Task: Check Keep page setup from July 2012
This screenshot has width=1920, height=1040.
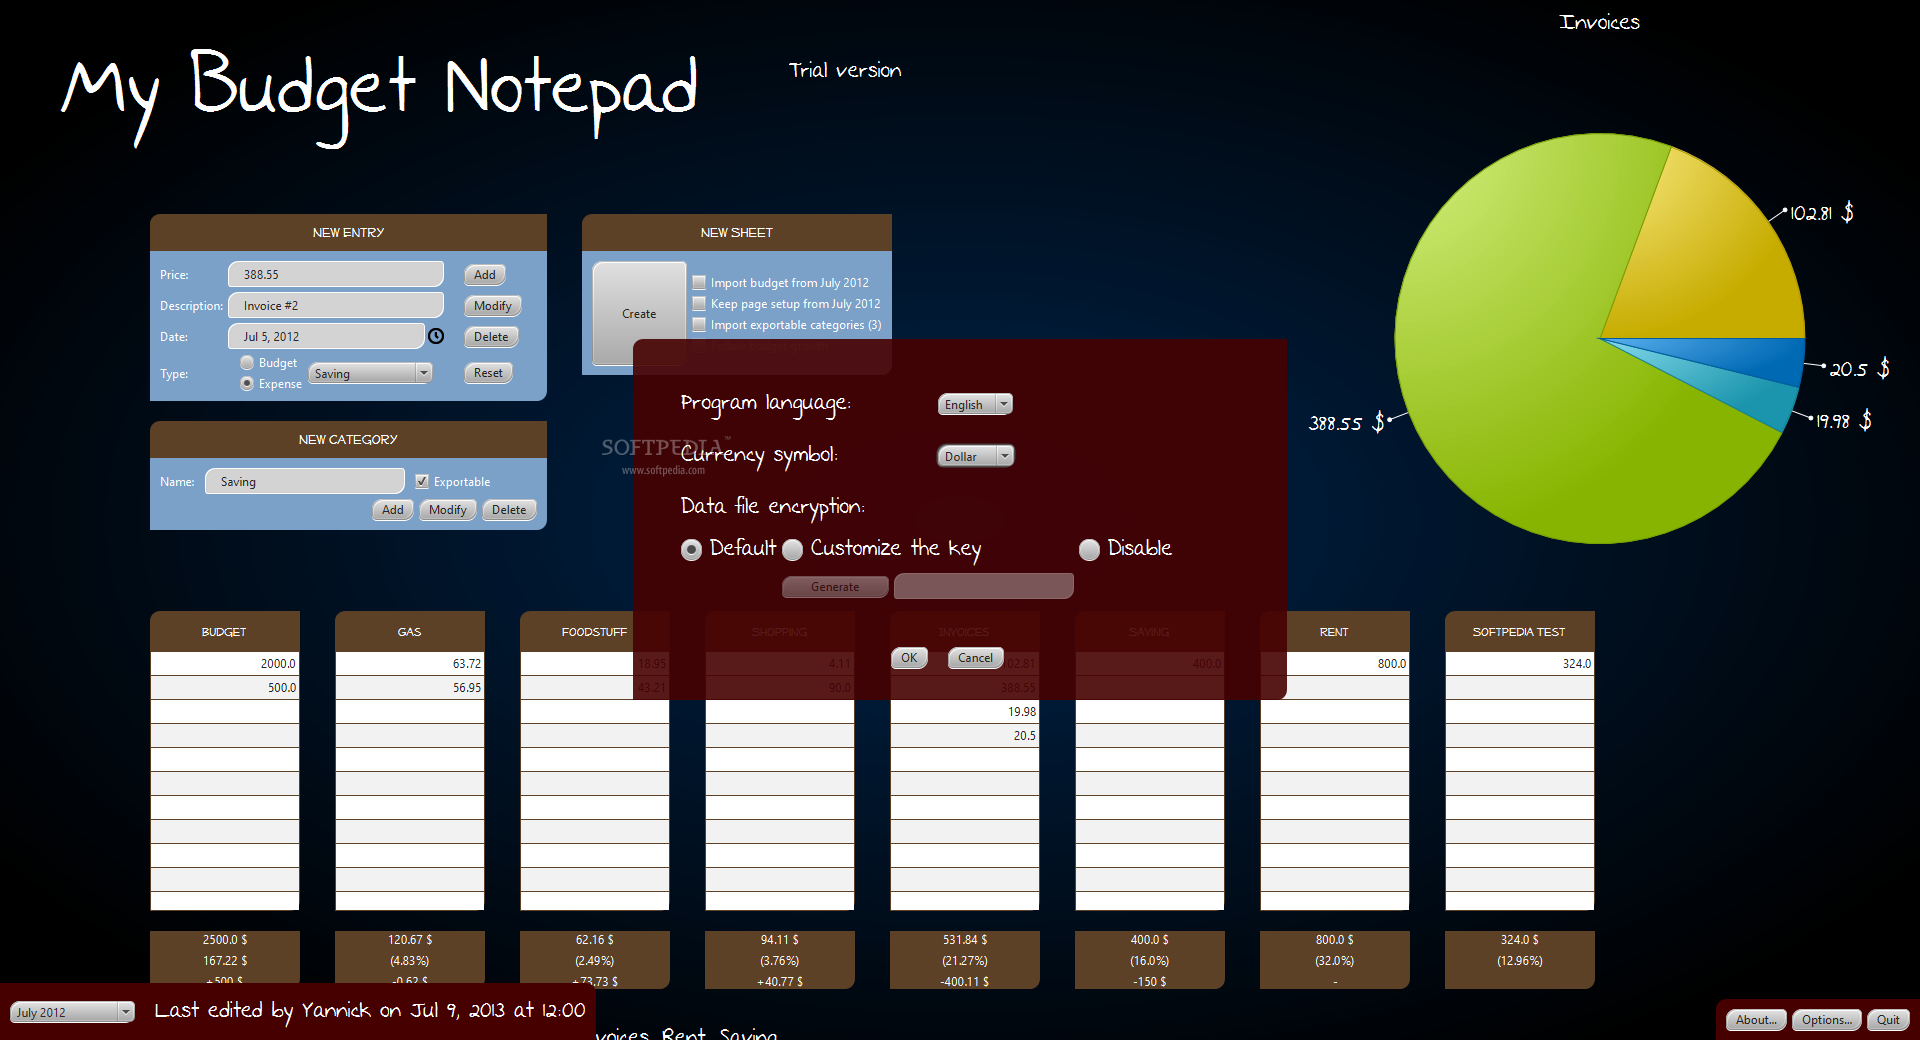Action: coord(700,303)
